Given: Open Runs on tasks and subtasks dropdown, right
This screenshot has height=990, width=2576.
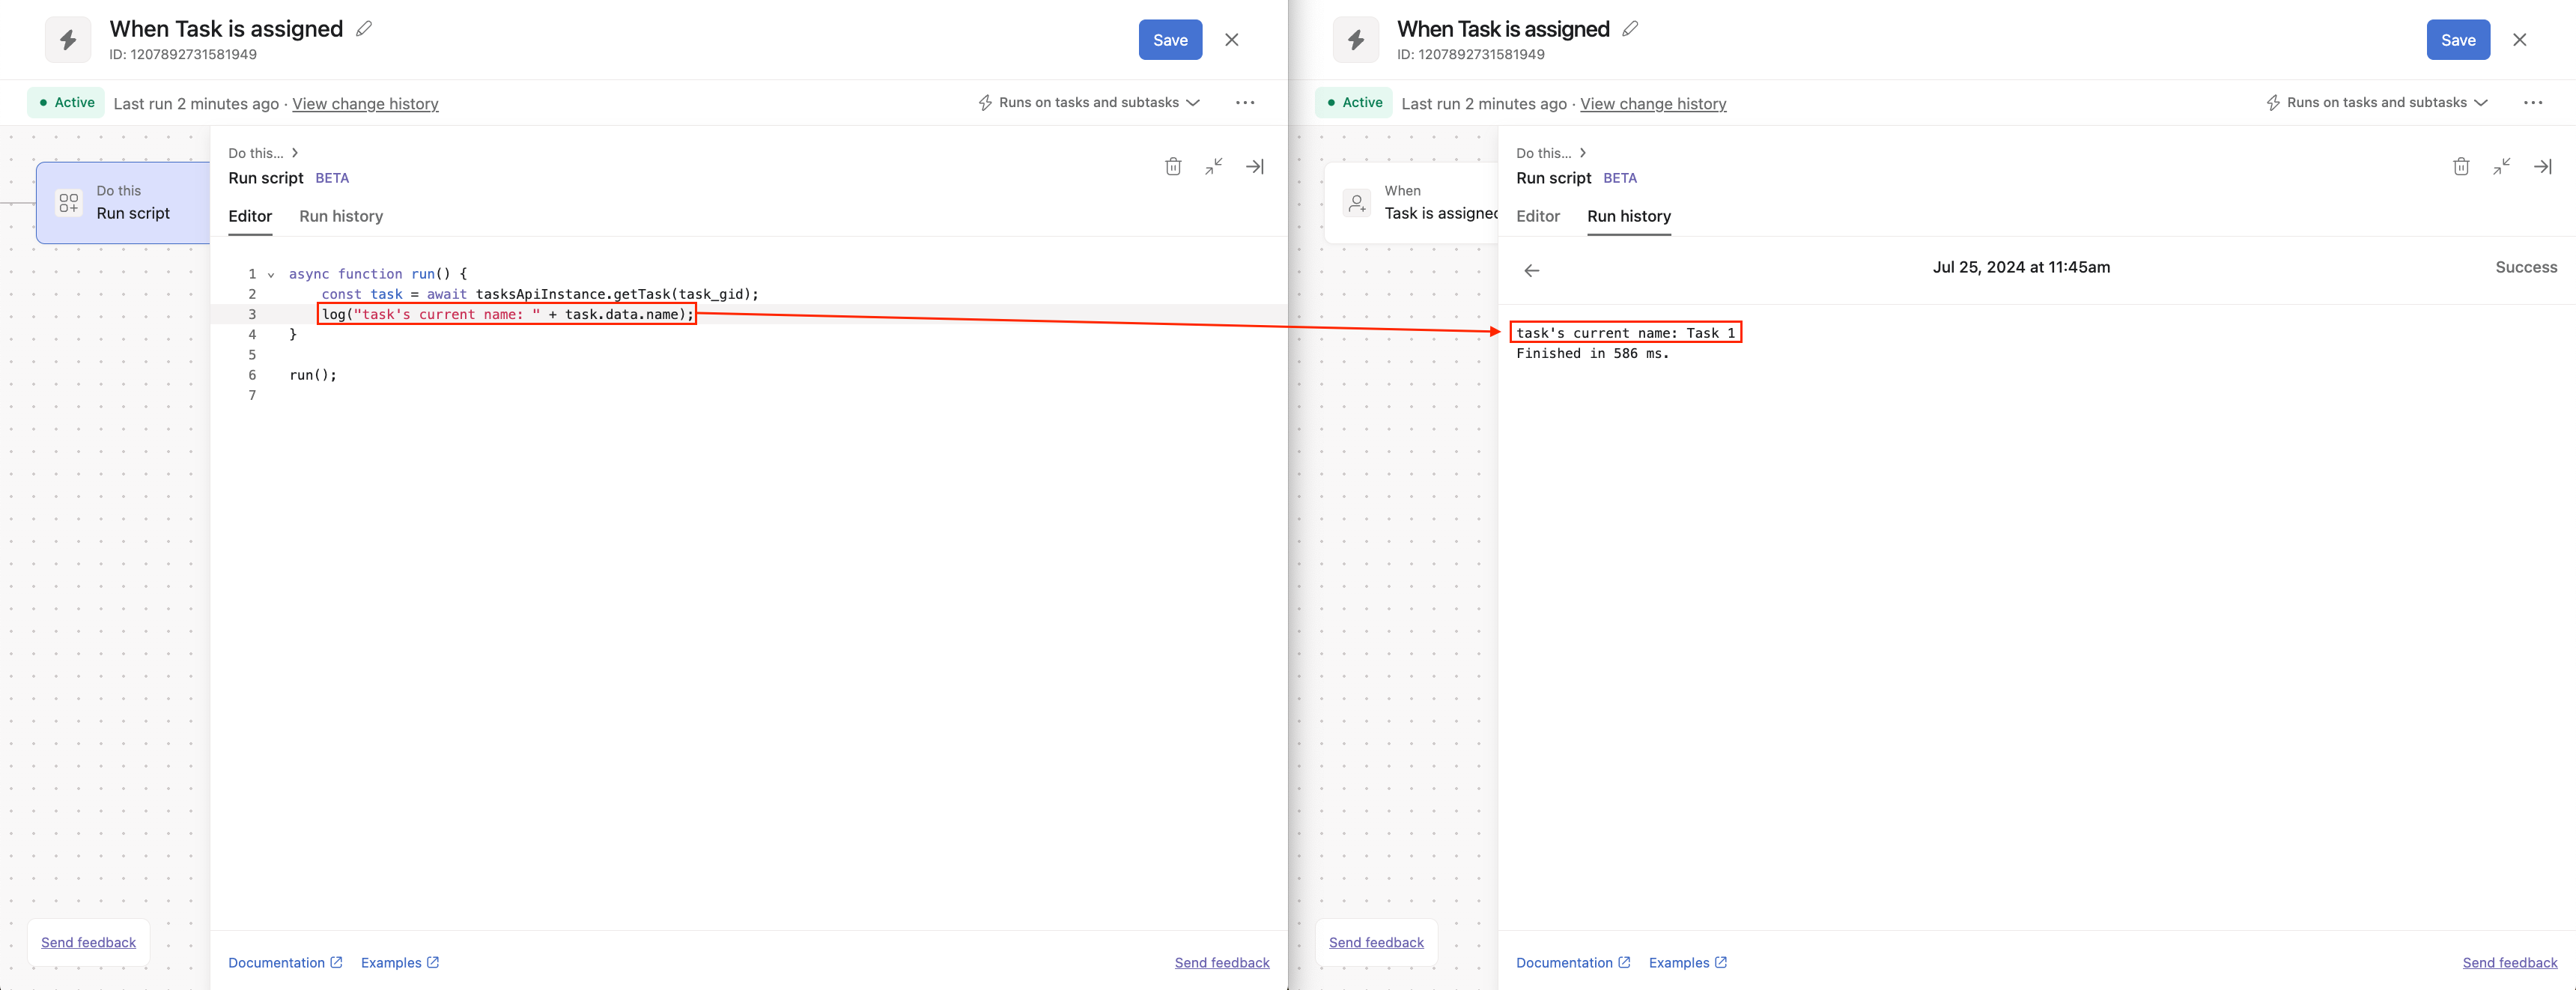Looking at the screenshot, I should point(2377,103).
